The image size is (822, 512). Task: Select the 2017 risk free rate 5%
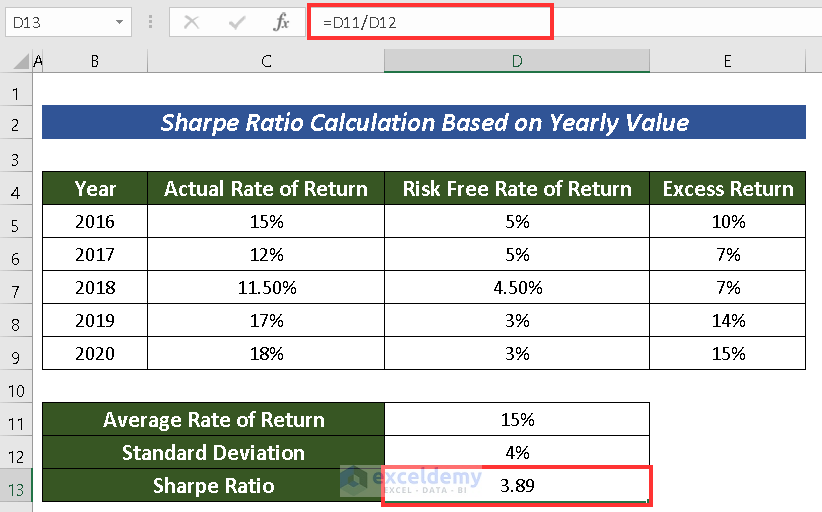pyautogui.click(x=517, y=254)
